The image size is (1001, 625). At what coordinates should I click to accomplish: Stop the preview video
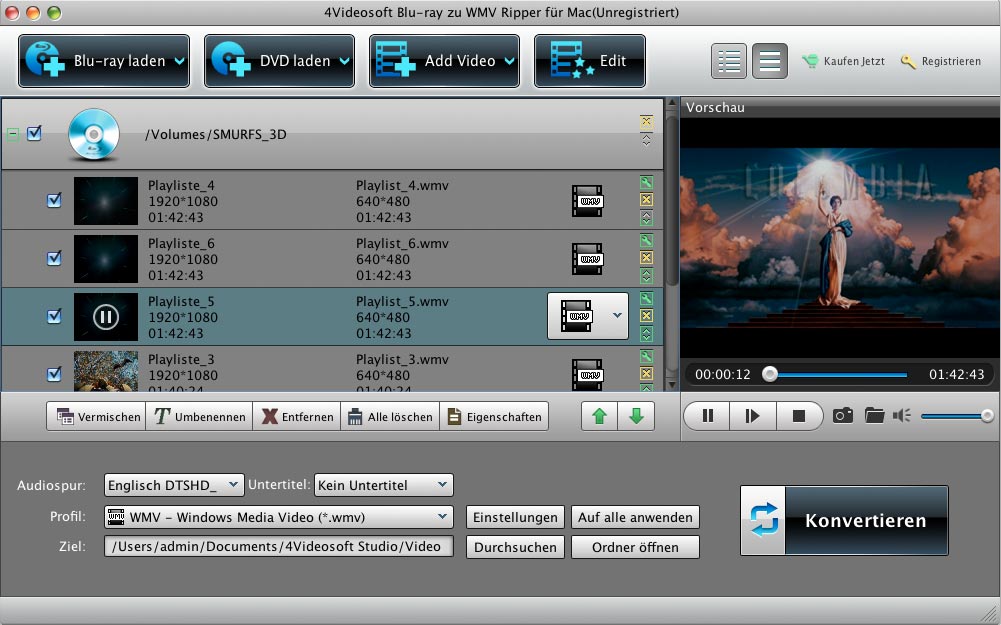tap(798, 416)
